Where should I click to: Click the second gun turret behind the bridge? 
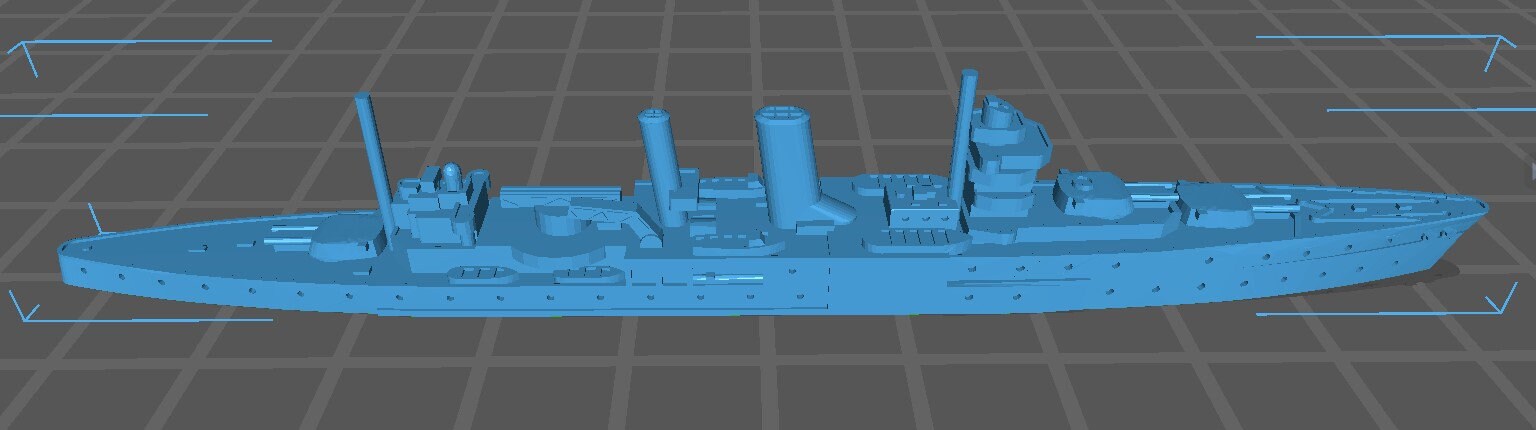click(x=1090, y=193)
